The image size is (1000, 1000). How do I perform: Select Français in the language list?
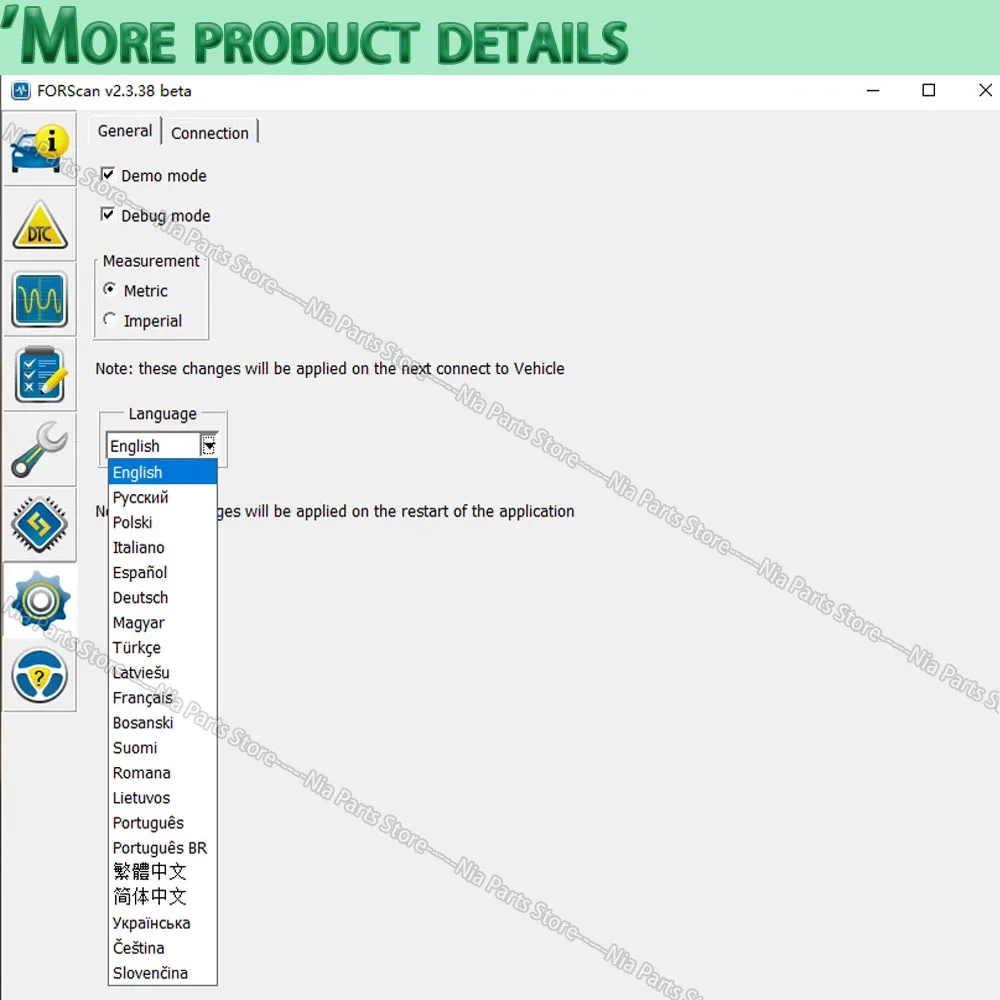click(163, 698)
